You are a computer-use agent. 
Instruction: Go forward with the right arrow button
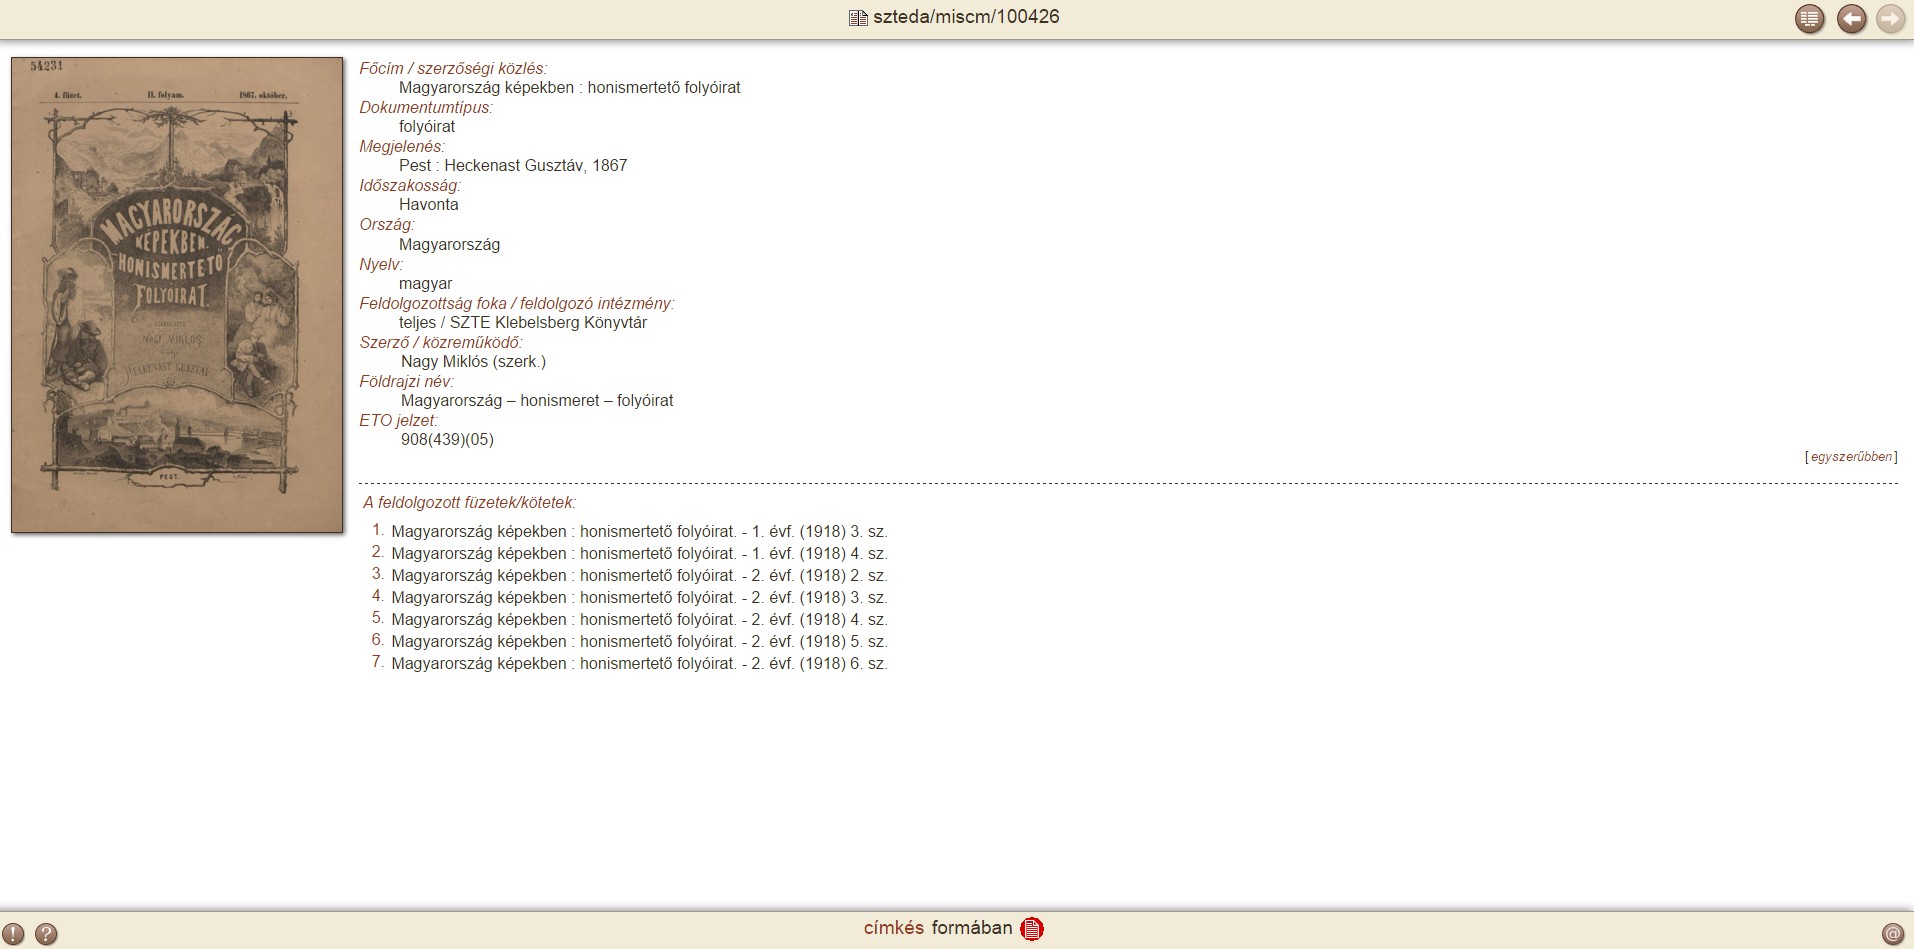pyautogui.click(x=1890, y=19)
